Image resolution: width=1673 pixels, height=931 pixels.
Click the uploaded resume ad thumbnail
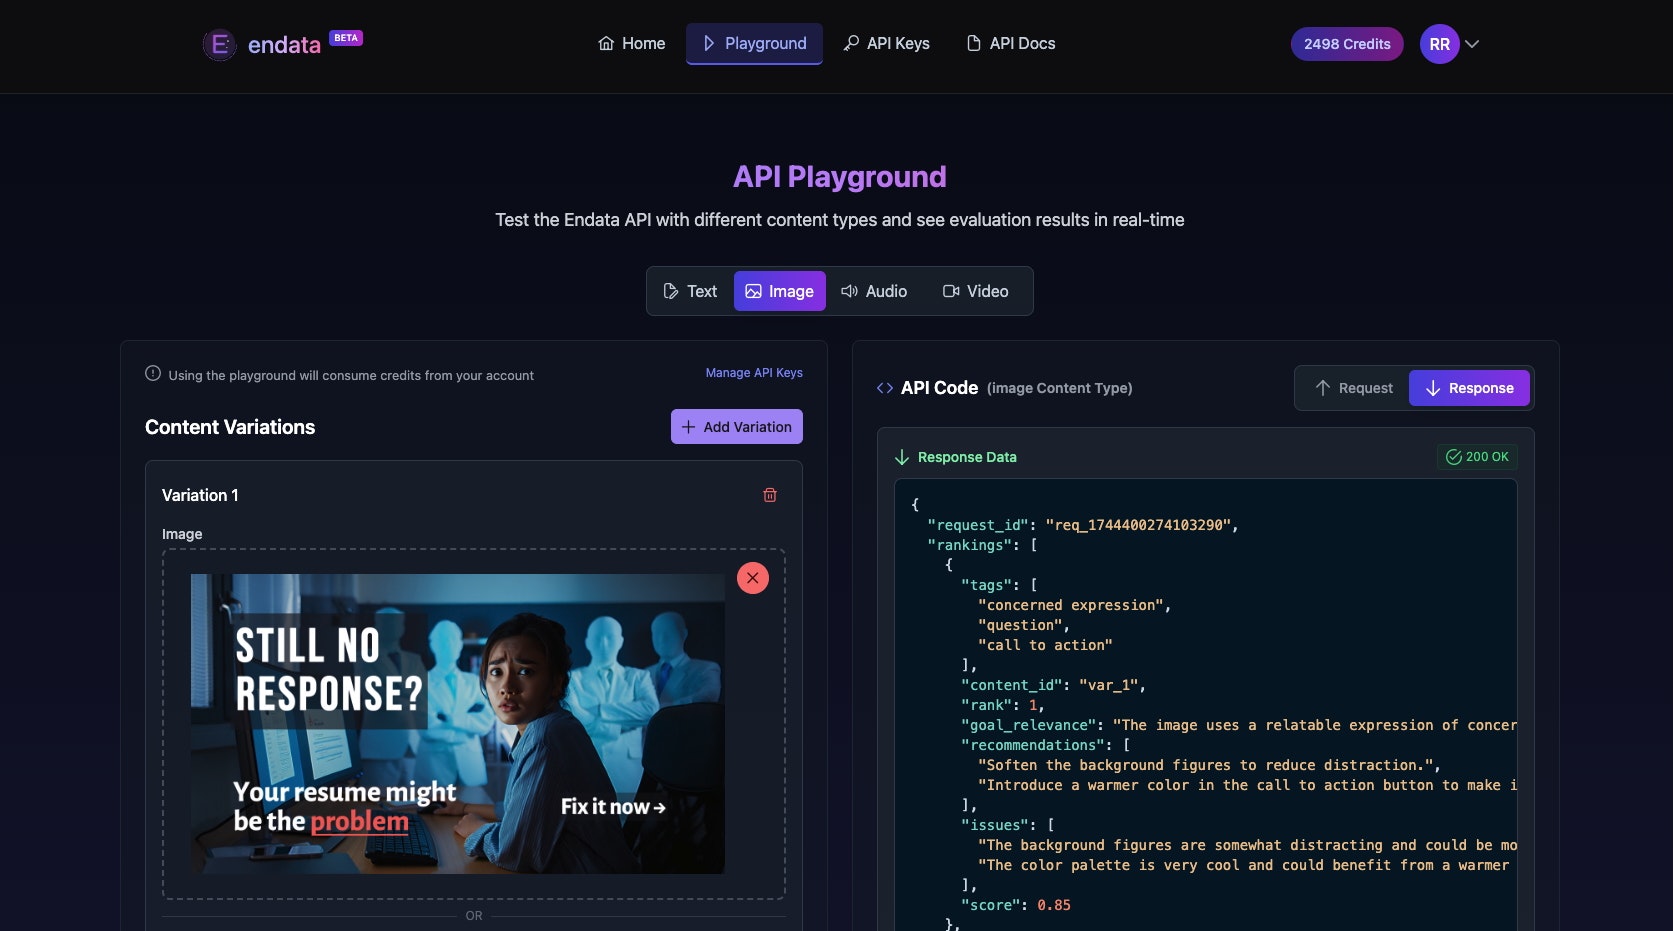(x=458, y=724)
